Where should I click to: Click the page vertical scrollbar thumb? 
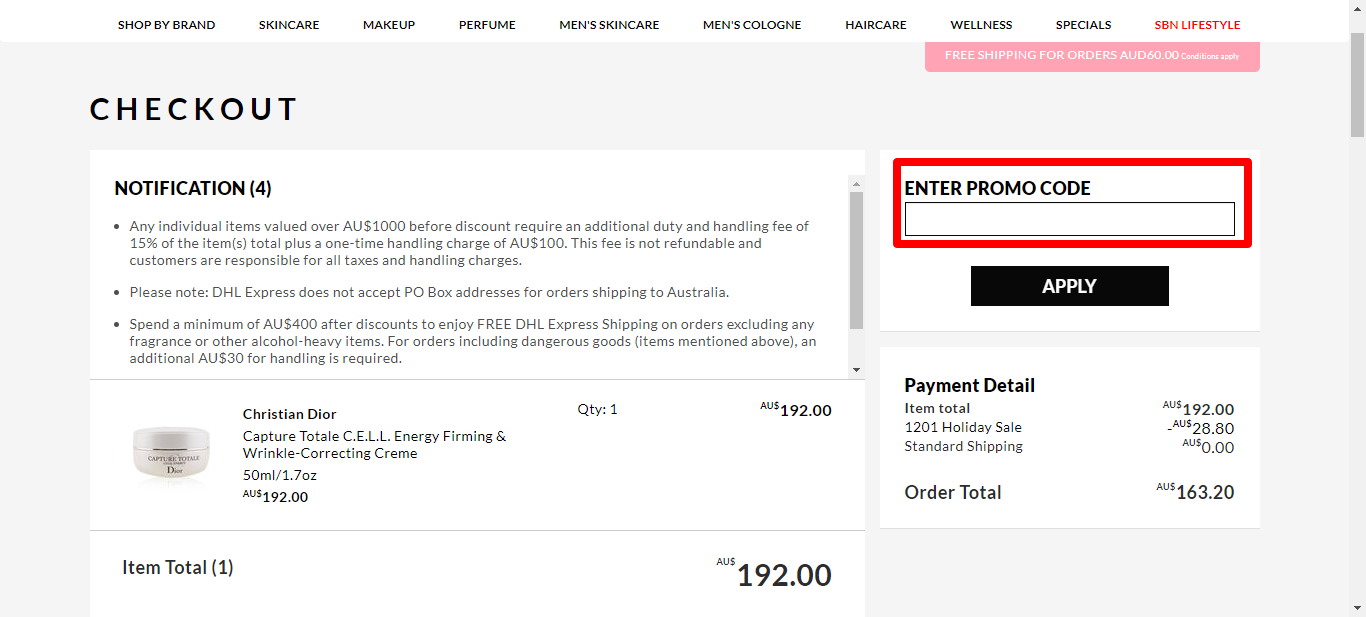tap(1357, 85)
